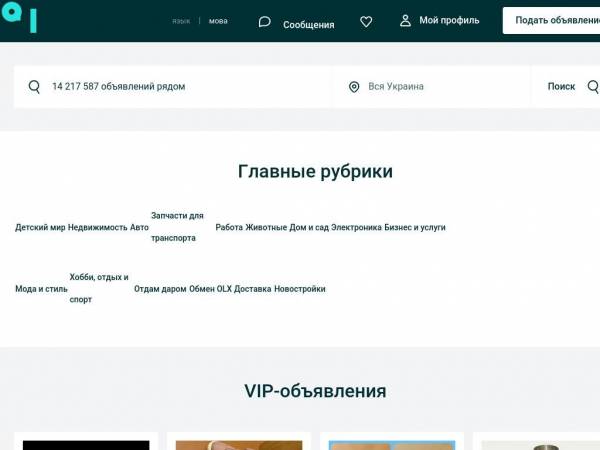Click the magnifier icon in search field

[x=34, y=87]
